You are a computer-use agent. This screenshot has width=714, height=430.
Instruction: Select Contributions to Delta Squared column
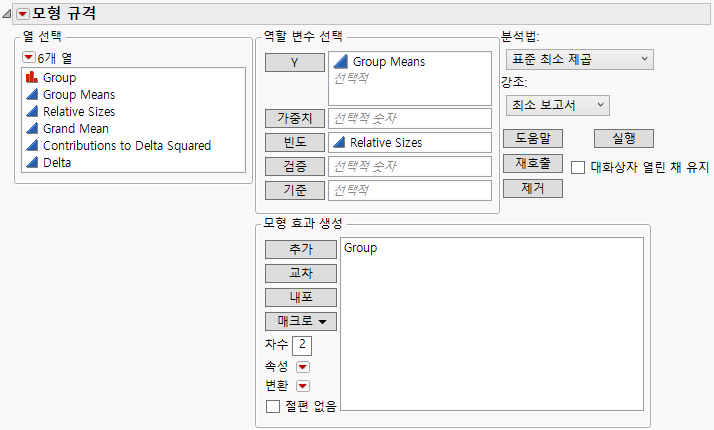coord(127,145)
